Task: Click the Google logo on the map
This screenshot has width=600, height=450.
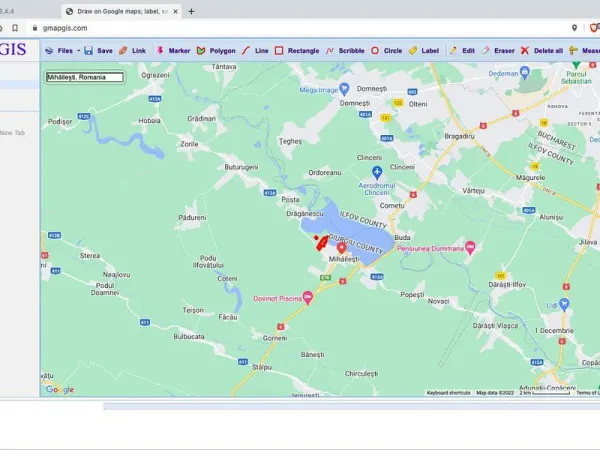Action: click(x=60, y=390)
